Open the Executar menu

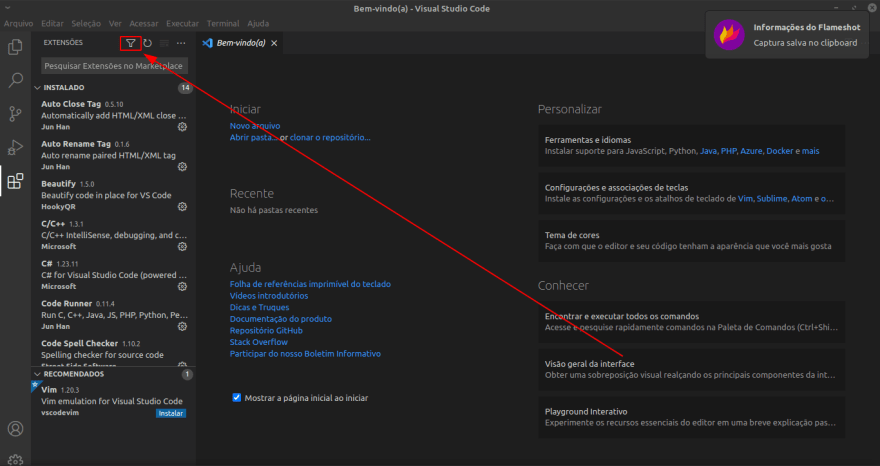pyautogui.click(x=182, y=24)
